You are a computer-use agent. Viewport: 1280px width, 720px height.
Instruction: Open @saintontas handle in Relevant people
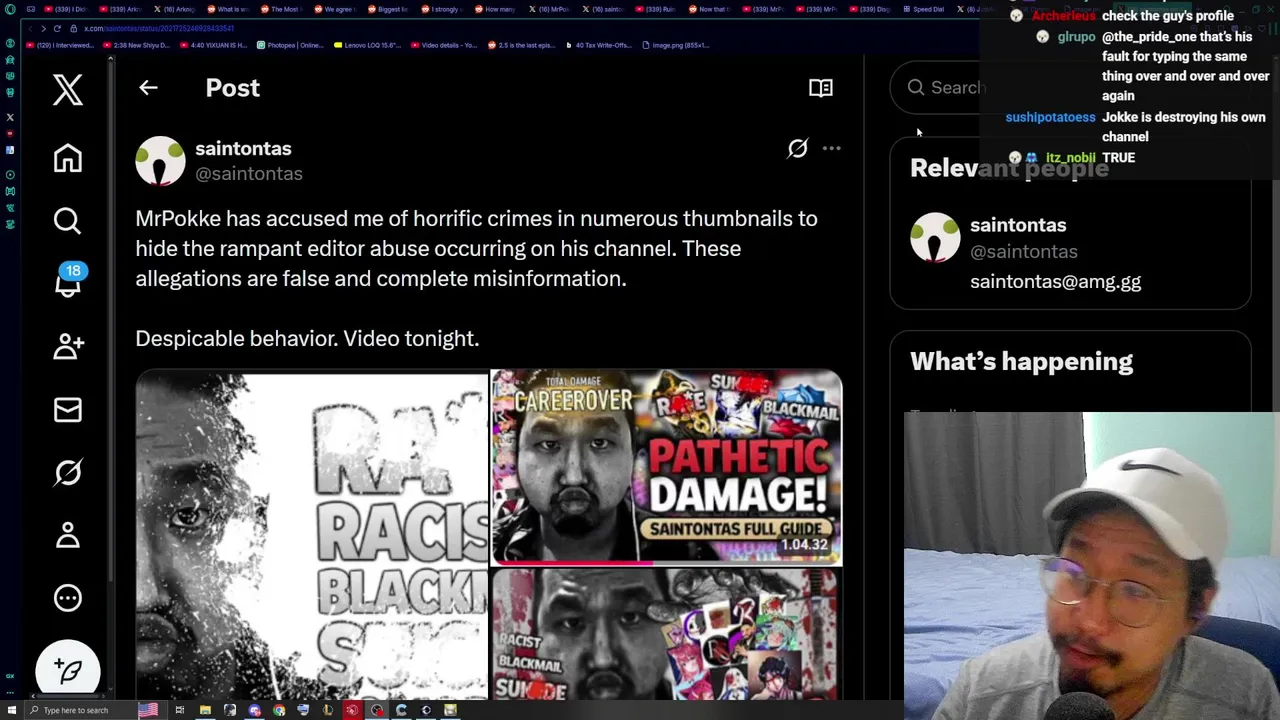(x=1024, y=252)
